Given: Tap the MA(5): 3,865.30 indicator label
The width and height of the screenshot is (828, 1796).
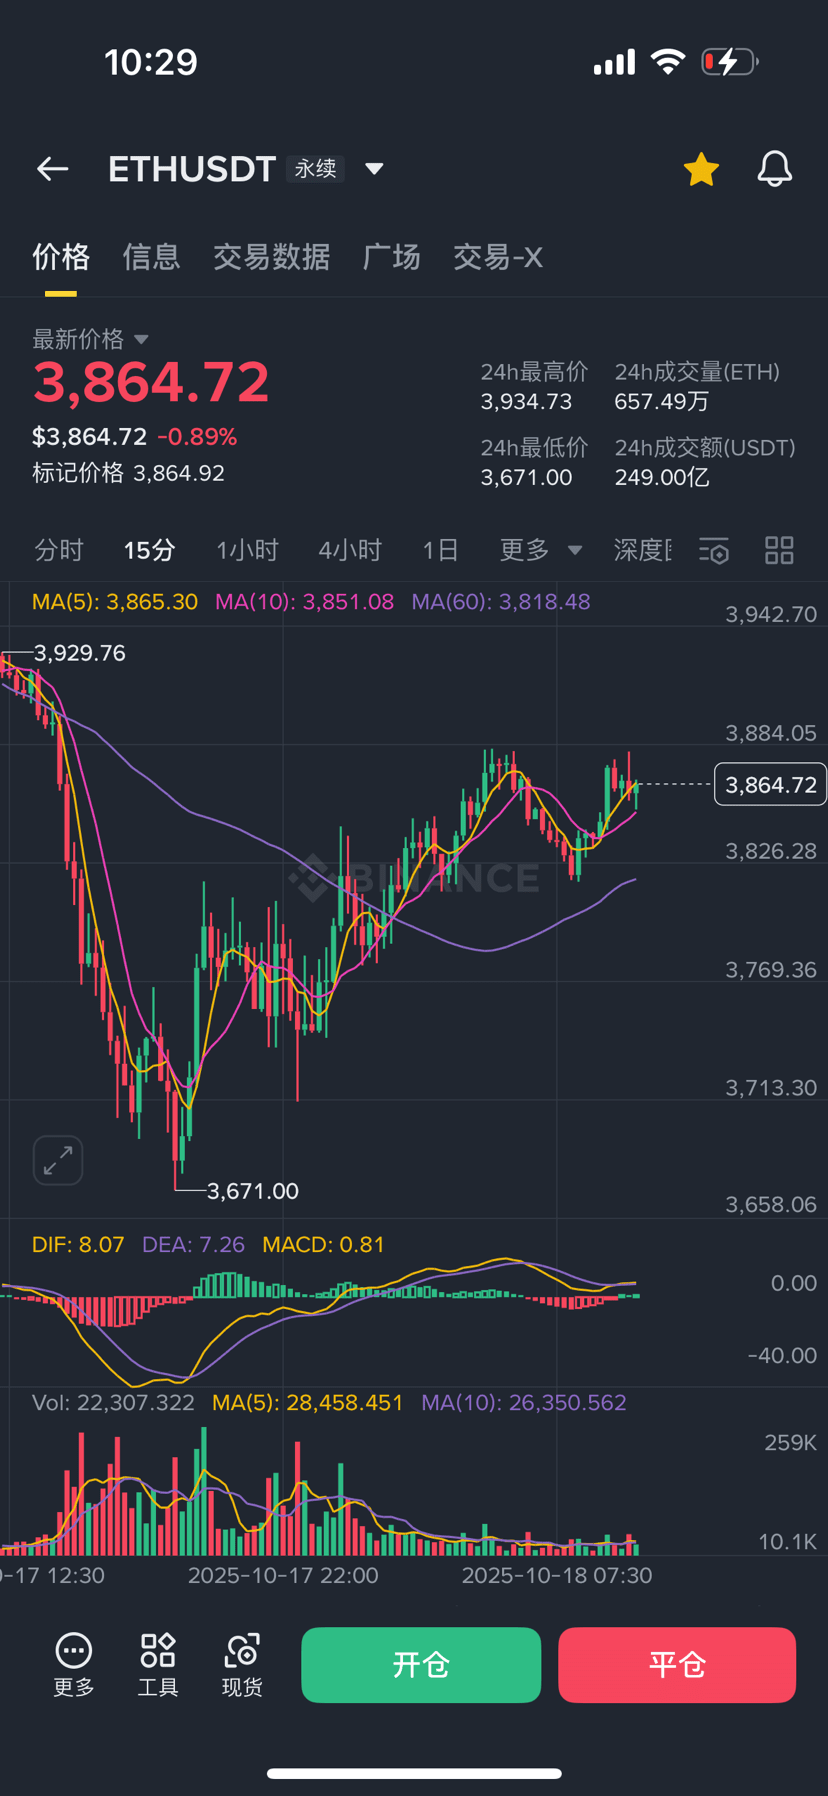Looking at the screenshot, I should click(x=115, y=602).
